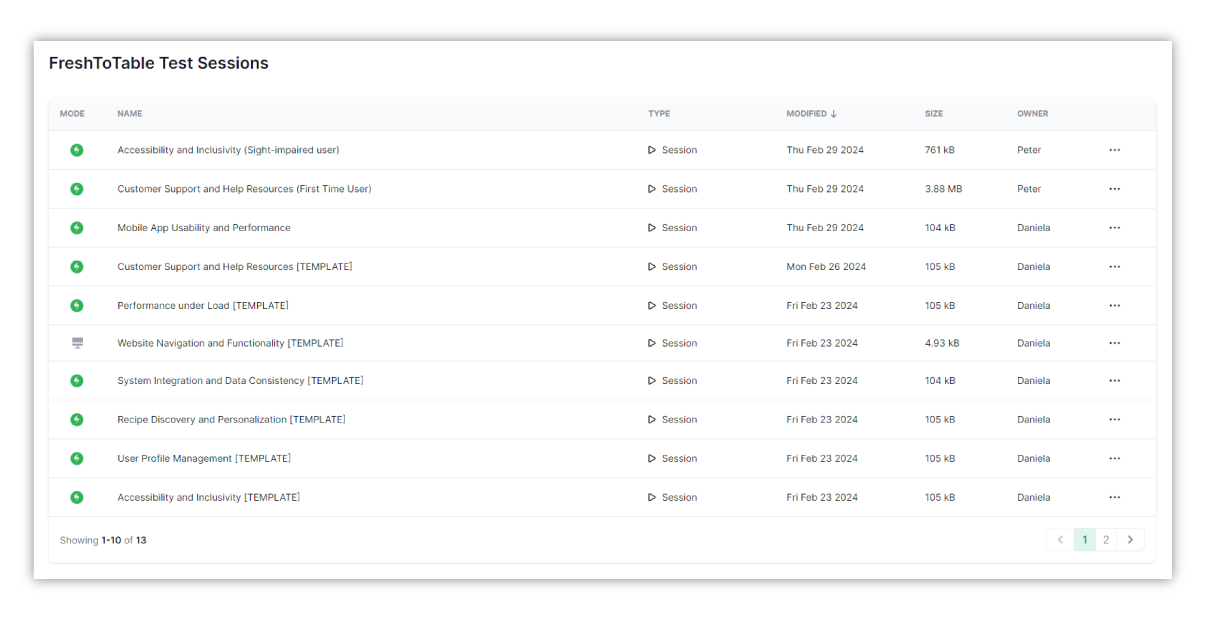Click the lightning mode icon for Performance under Load
This screenshot has height=620, width=1205.
click(x=77, y=305)
